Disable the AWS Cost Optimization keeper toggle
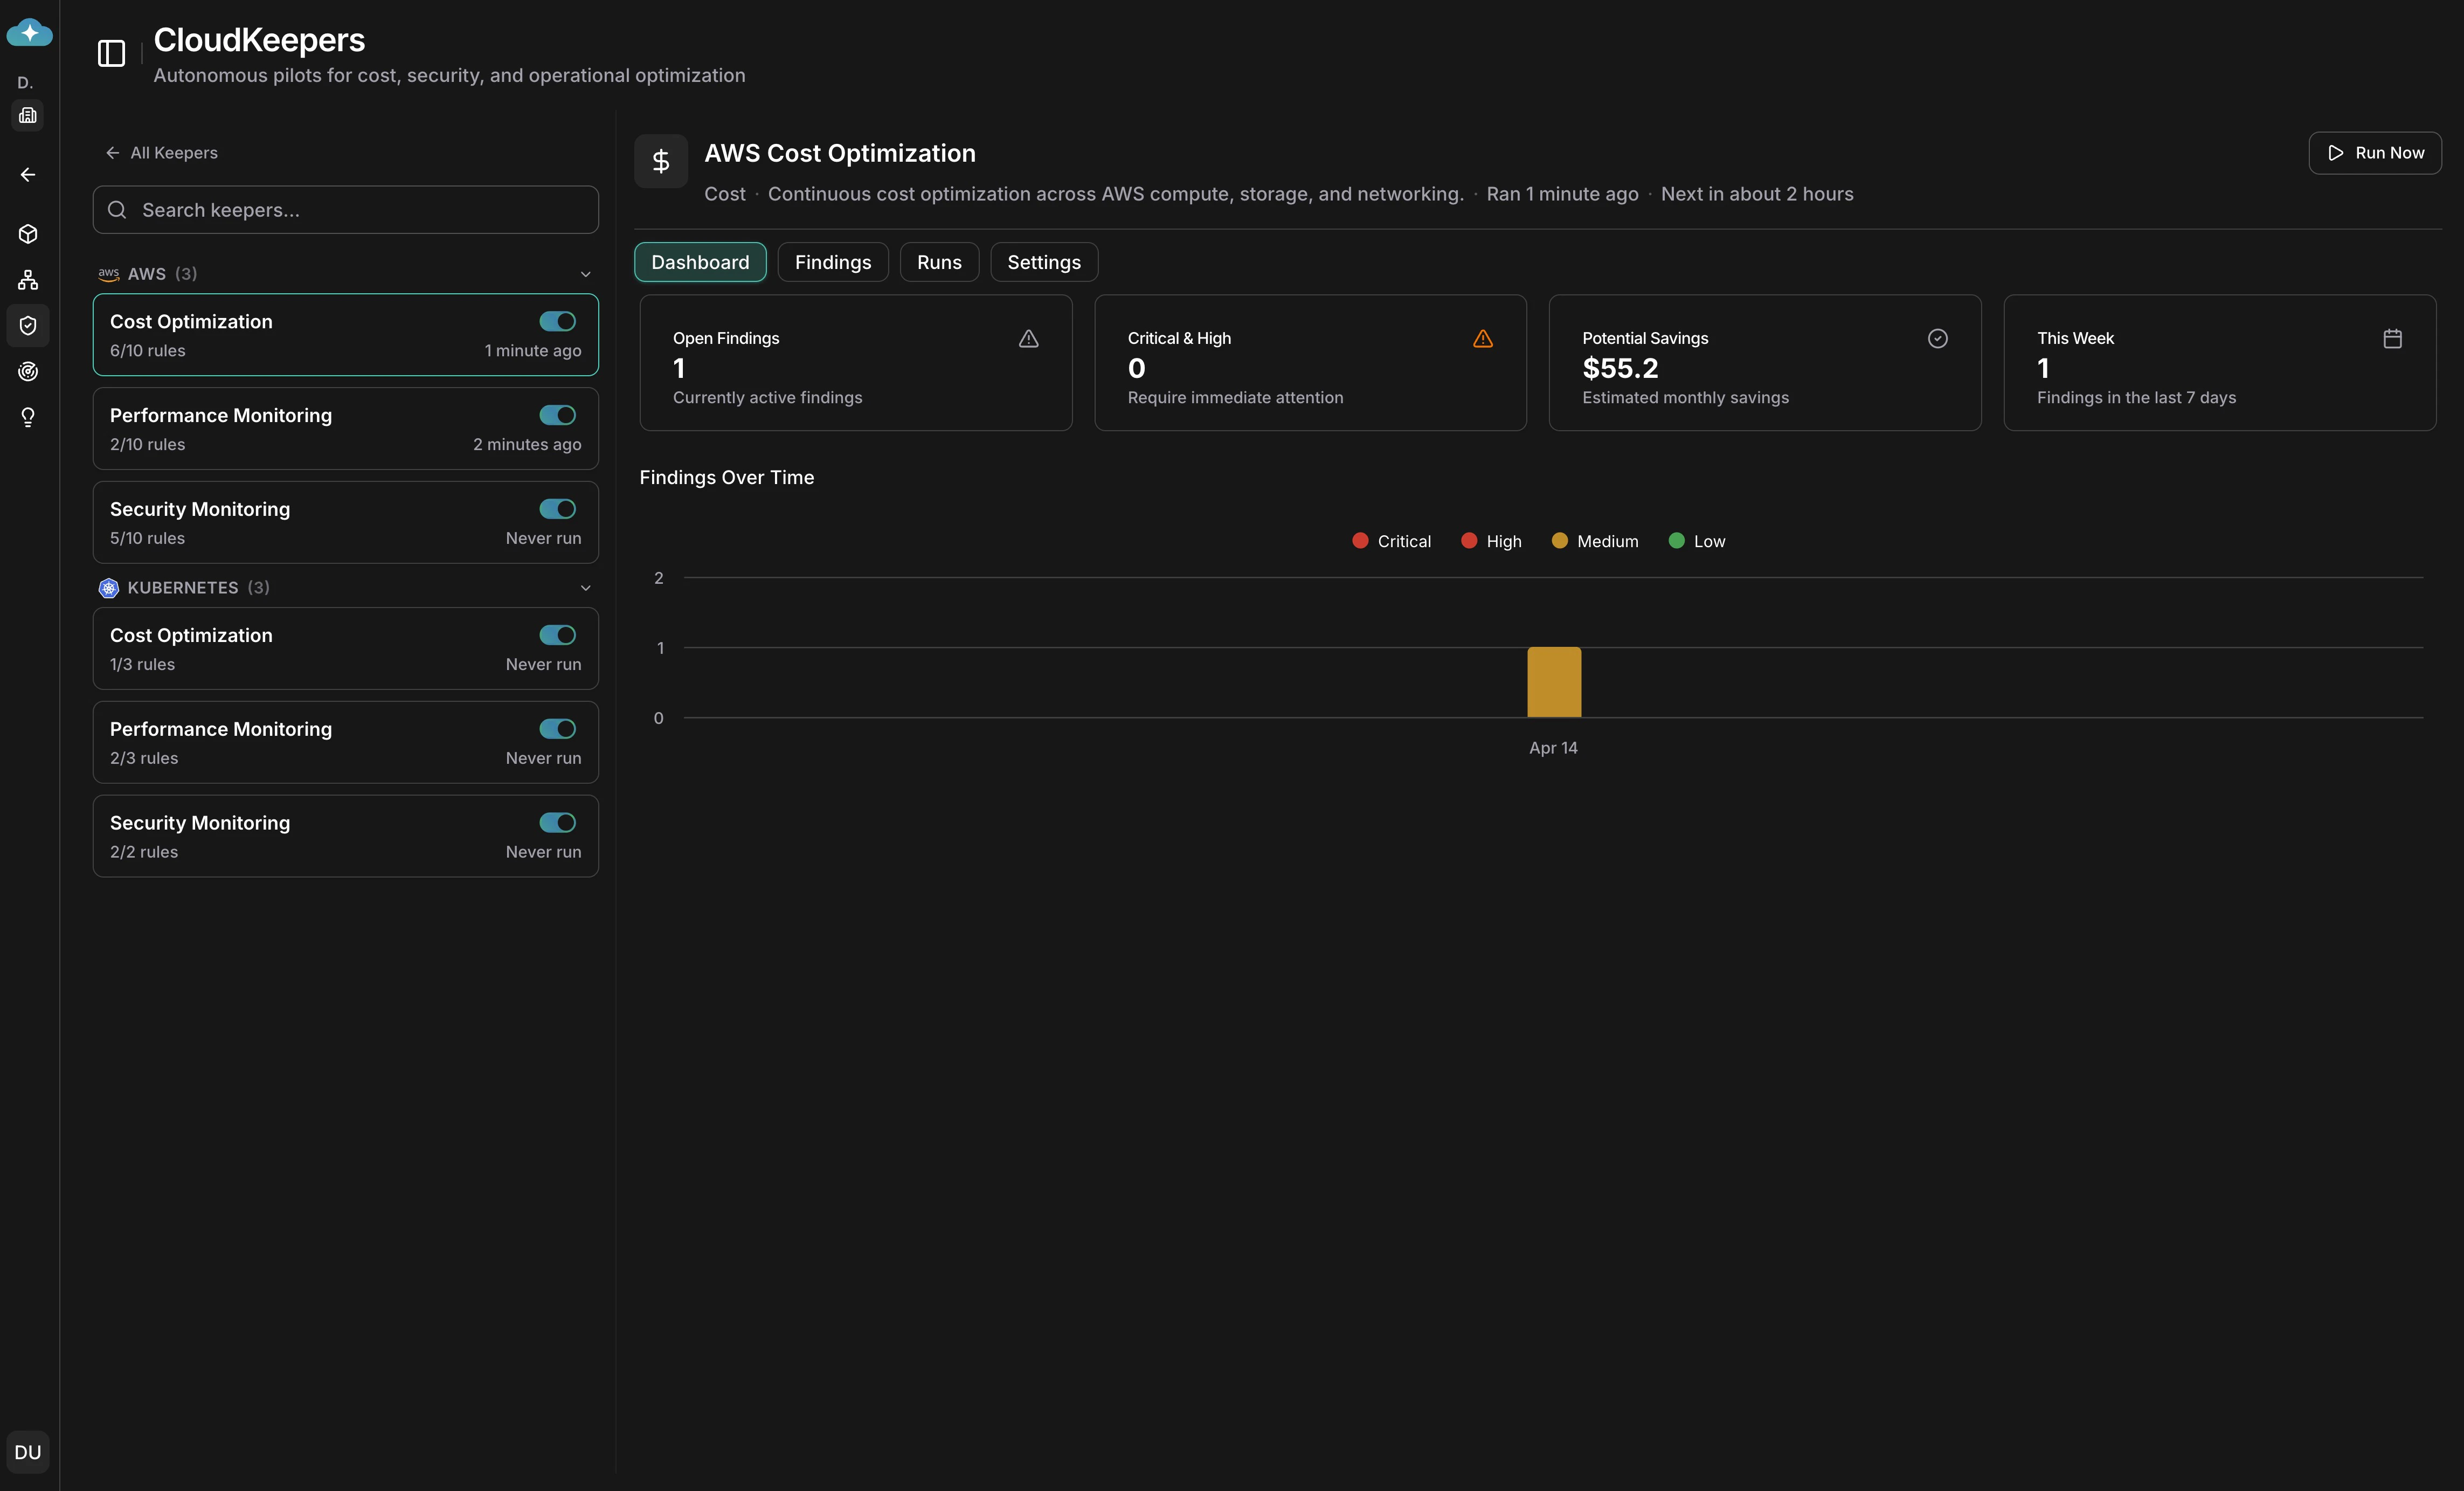This screenshot has height=1491, width=2464. [x=556, y=321]
